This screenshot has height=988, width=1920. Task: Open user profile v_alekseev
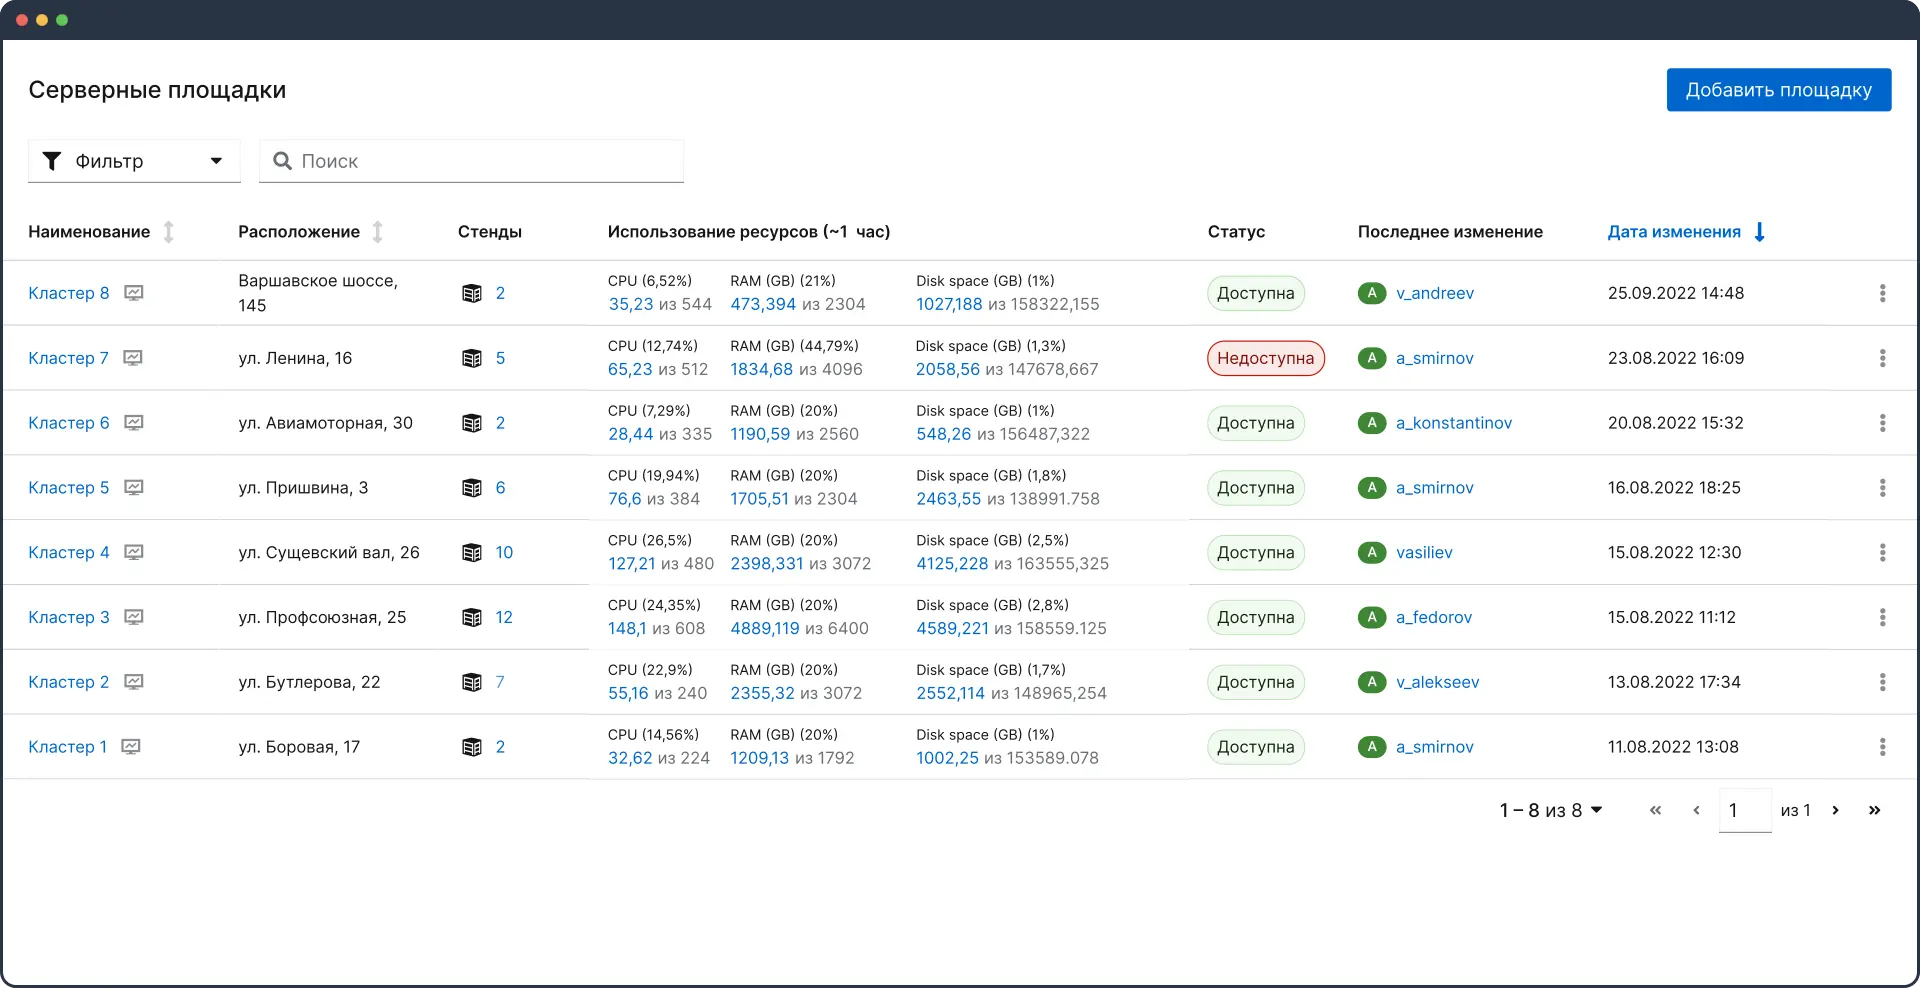[1437, 682]
